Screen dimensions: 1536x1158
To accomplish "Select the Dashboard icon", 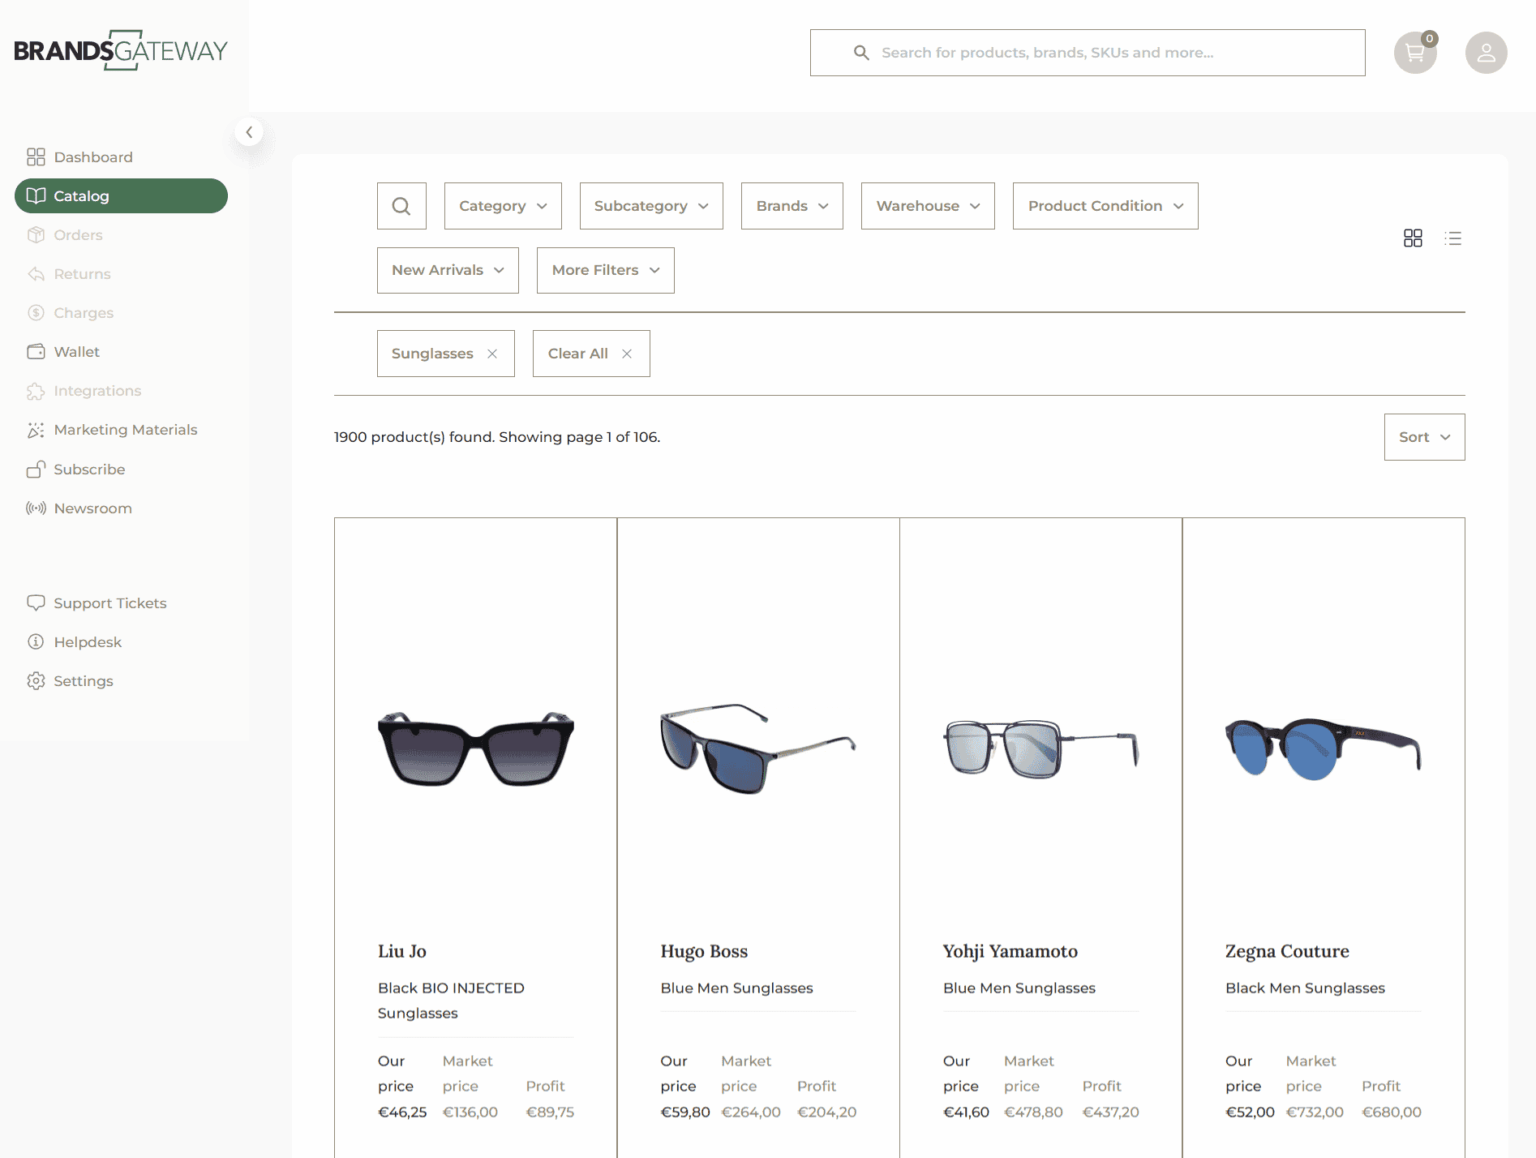I will pyautogui.click(x=37, y=156).
